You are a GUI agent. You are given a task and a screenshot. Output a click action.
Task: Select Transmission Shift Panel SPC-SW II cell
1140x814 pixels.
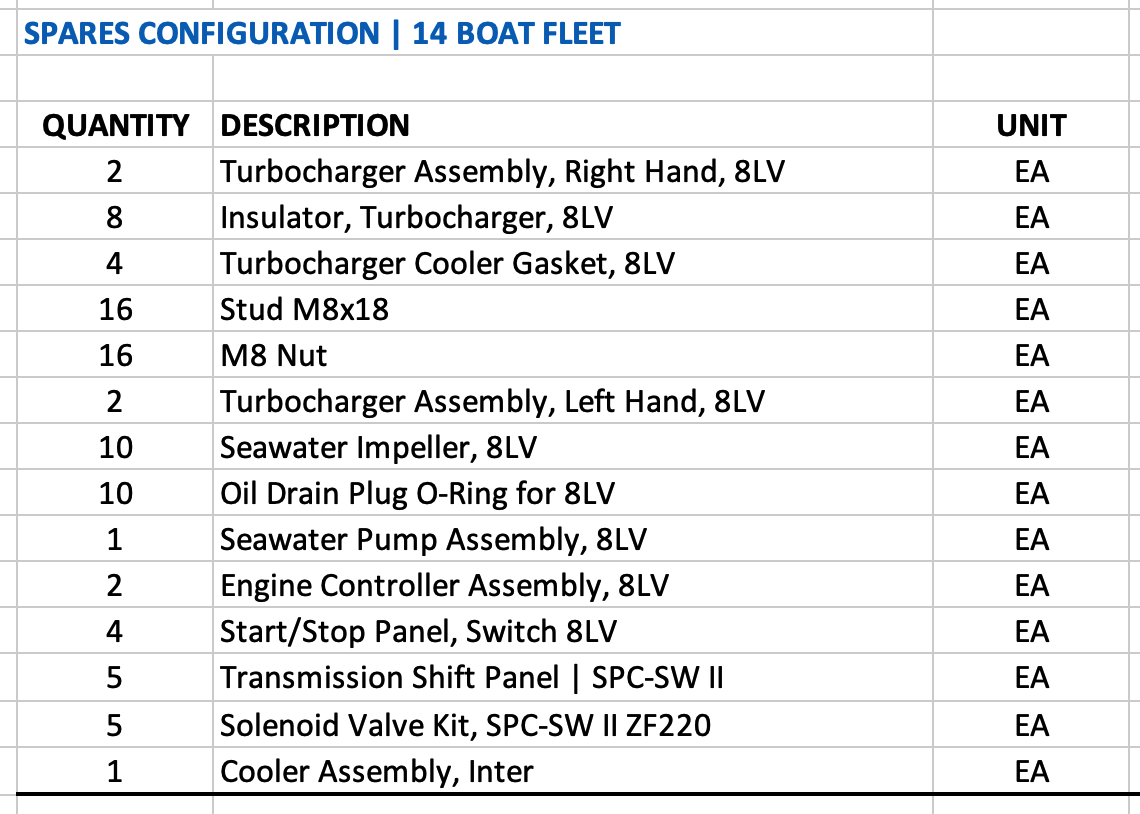click(x=573, y=677)
